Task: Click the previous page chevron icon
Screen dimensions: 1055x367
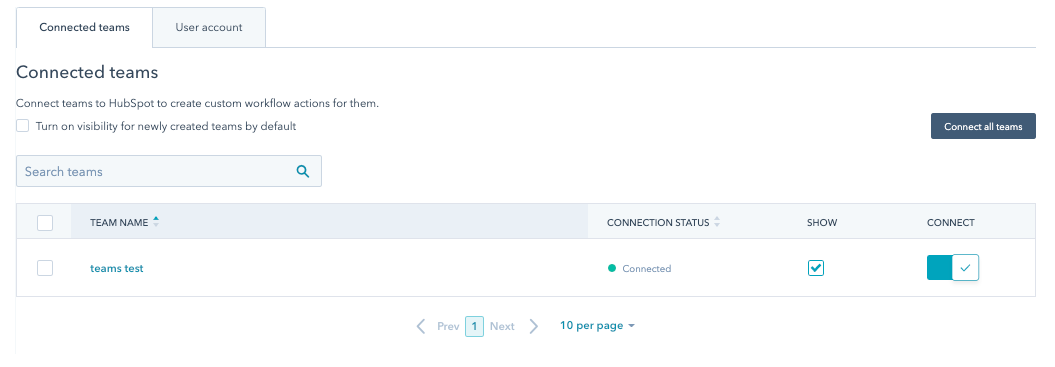Action: (x=421, y=327)
